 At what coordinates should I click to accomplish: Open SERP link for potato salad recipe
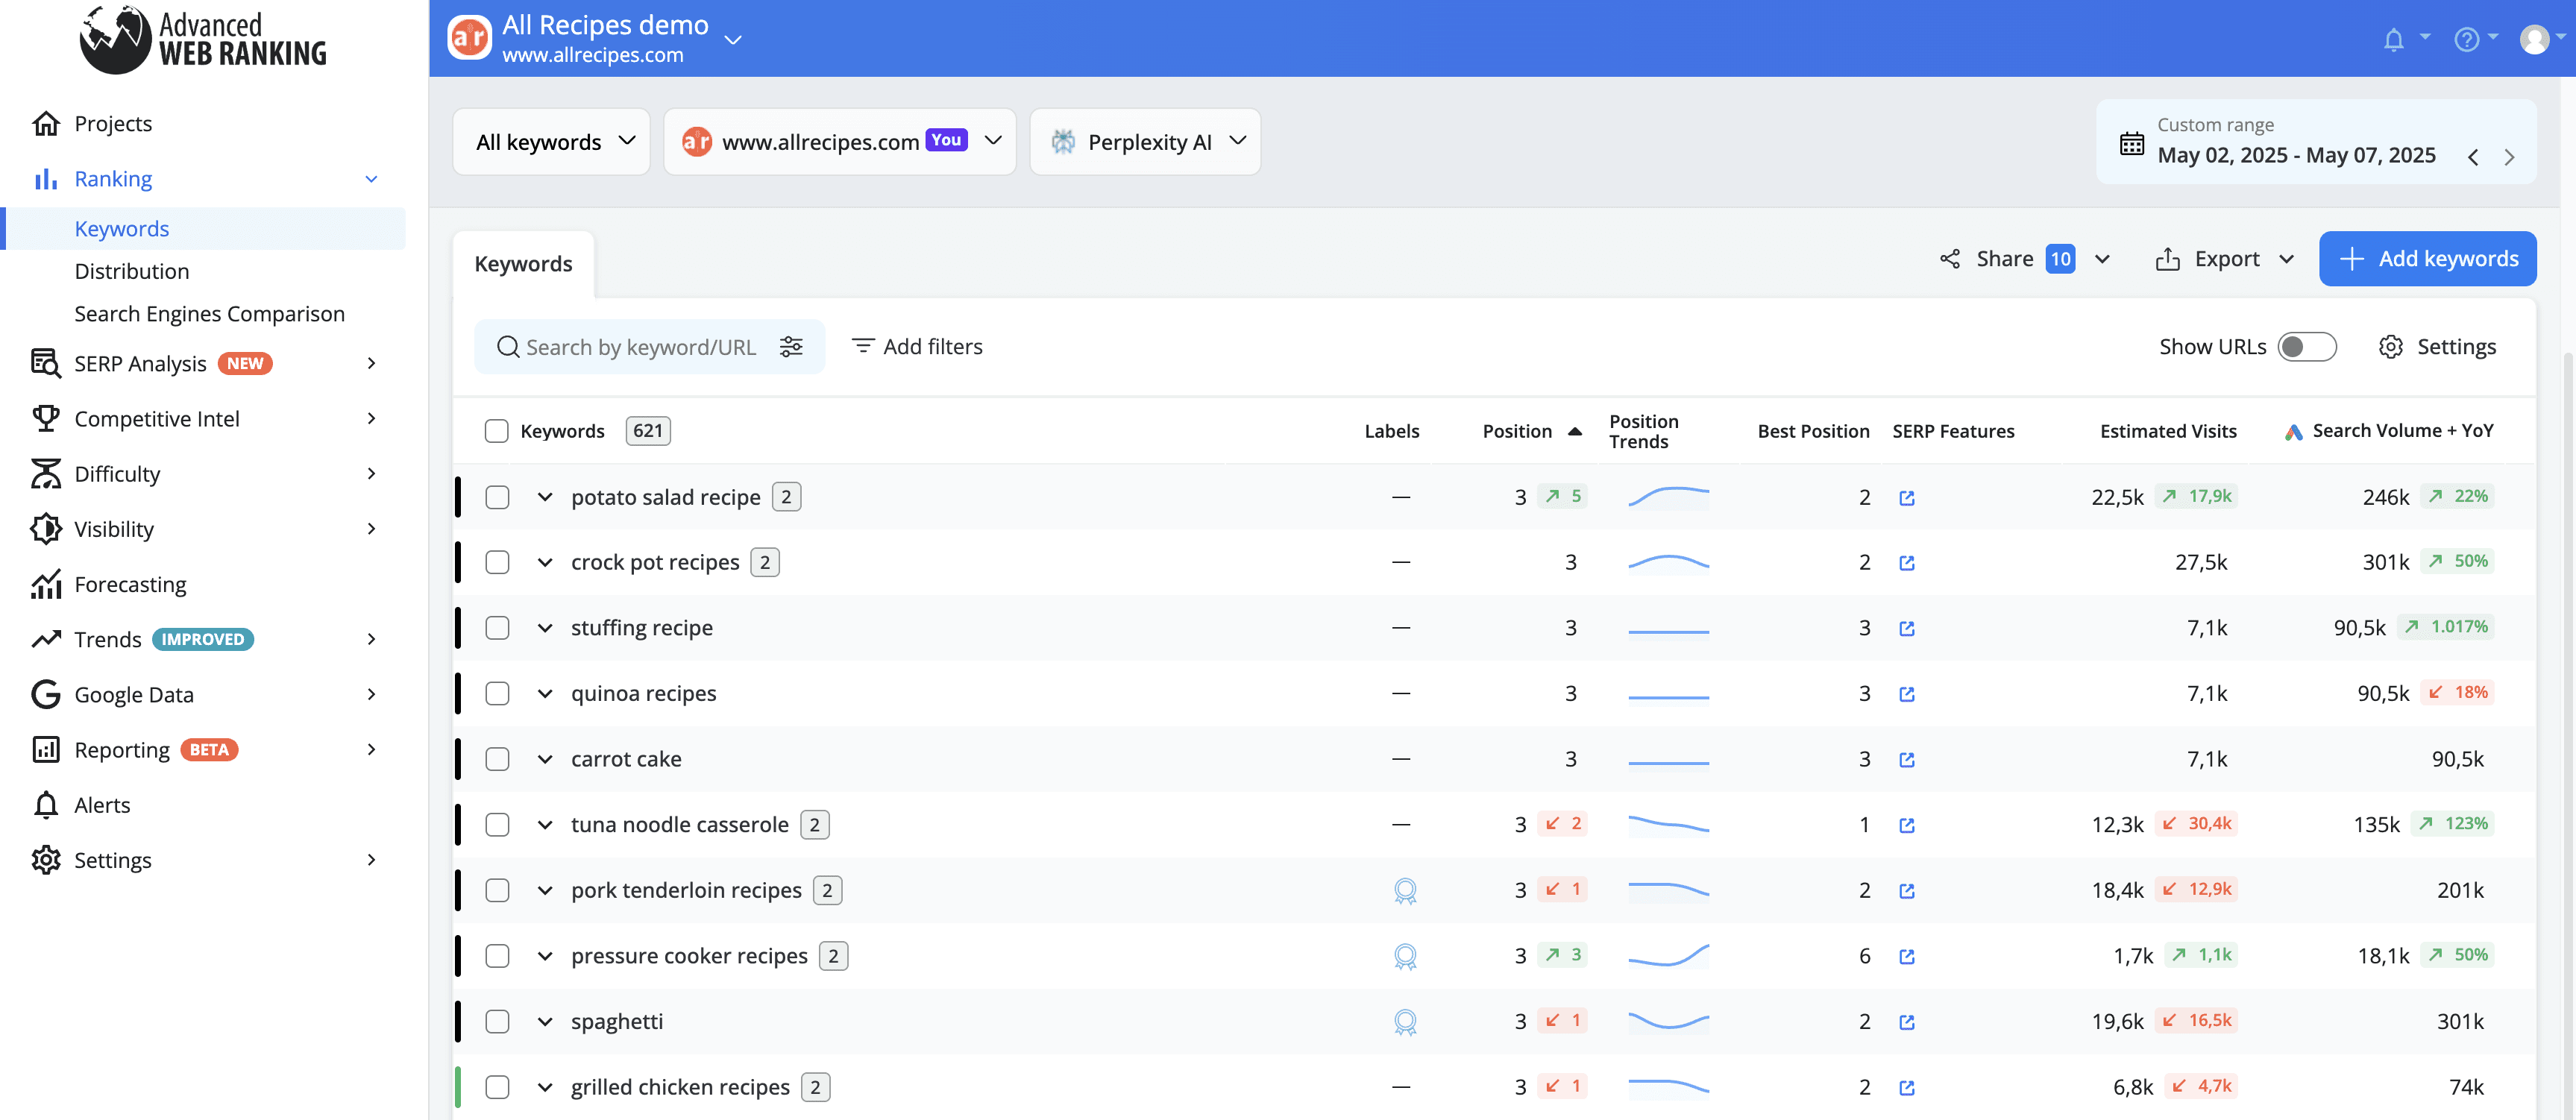click(1907, 498)
